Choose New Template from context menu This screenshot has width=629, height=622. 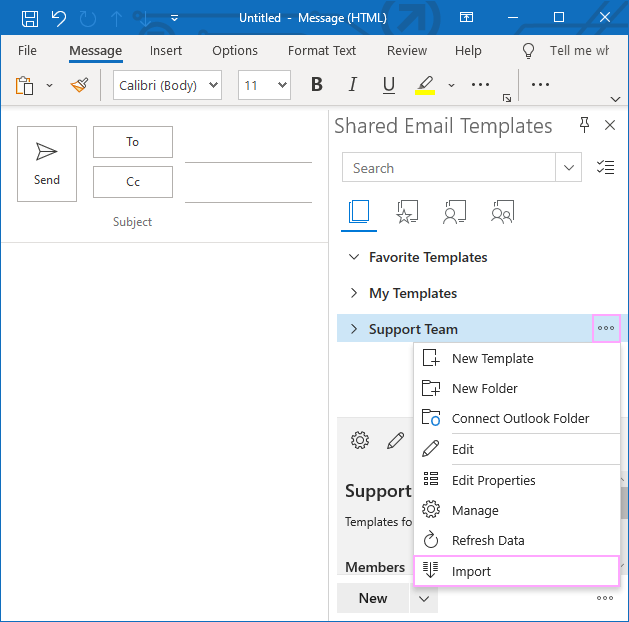[517, 359]
